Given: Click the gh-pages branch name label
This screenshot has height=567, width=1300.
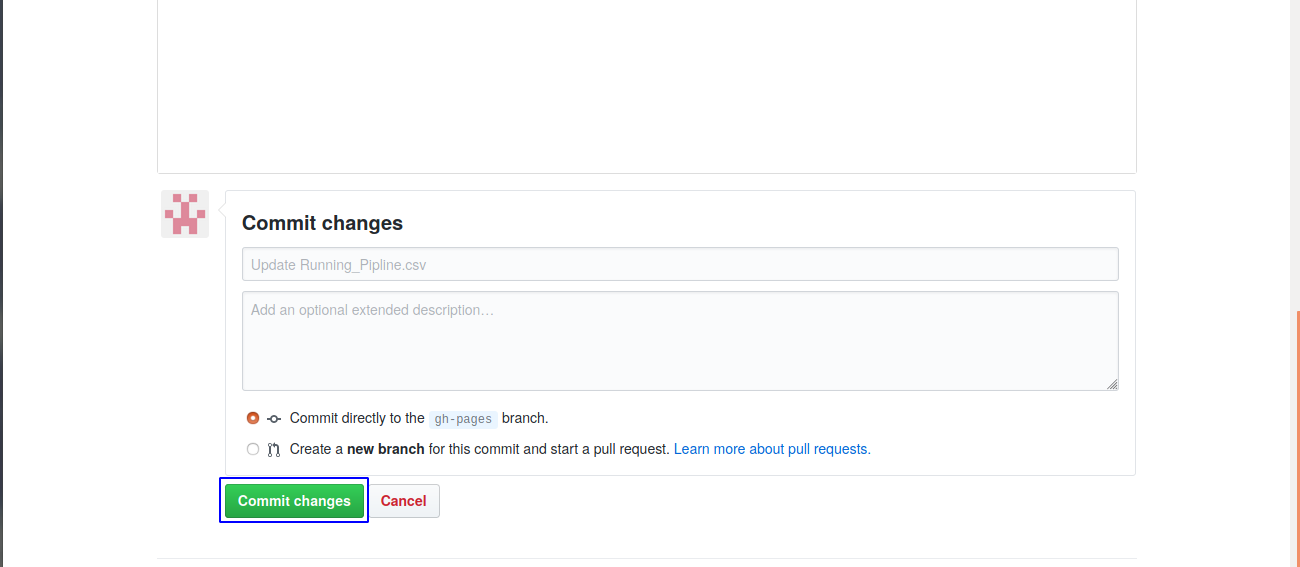Looking at the screenshot, I should (x=463, y=419).
